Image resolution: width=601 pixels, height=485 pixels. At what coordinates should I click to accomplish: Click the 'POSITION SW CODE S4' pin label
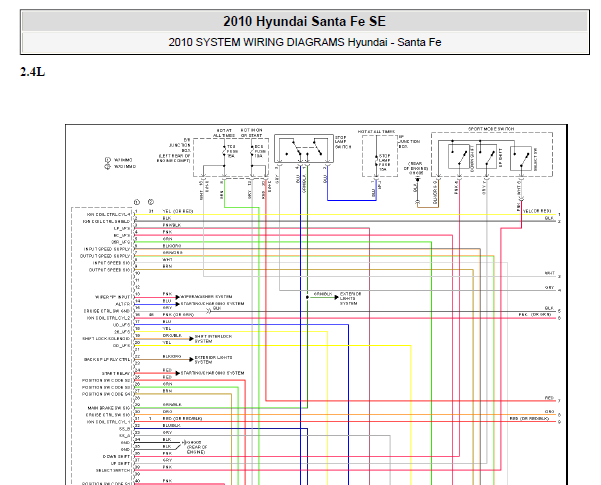tap(107, 394)
